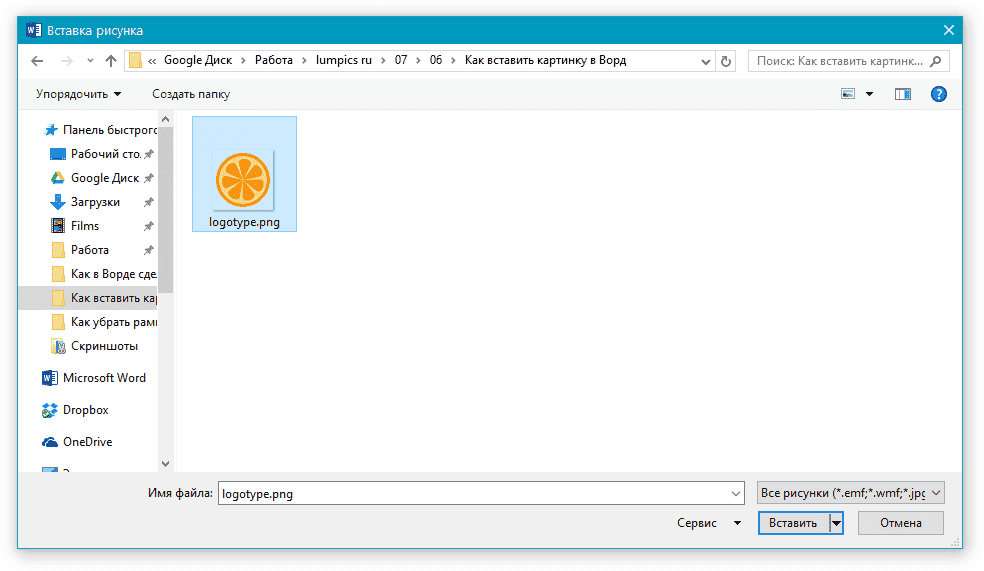Image resolution: width=984 pixels, height=571 pixels.
Task: Click the Word icon in title bar
Action: (34, 30)
